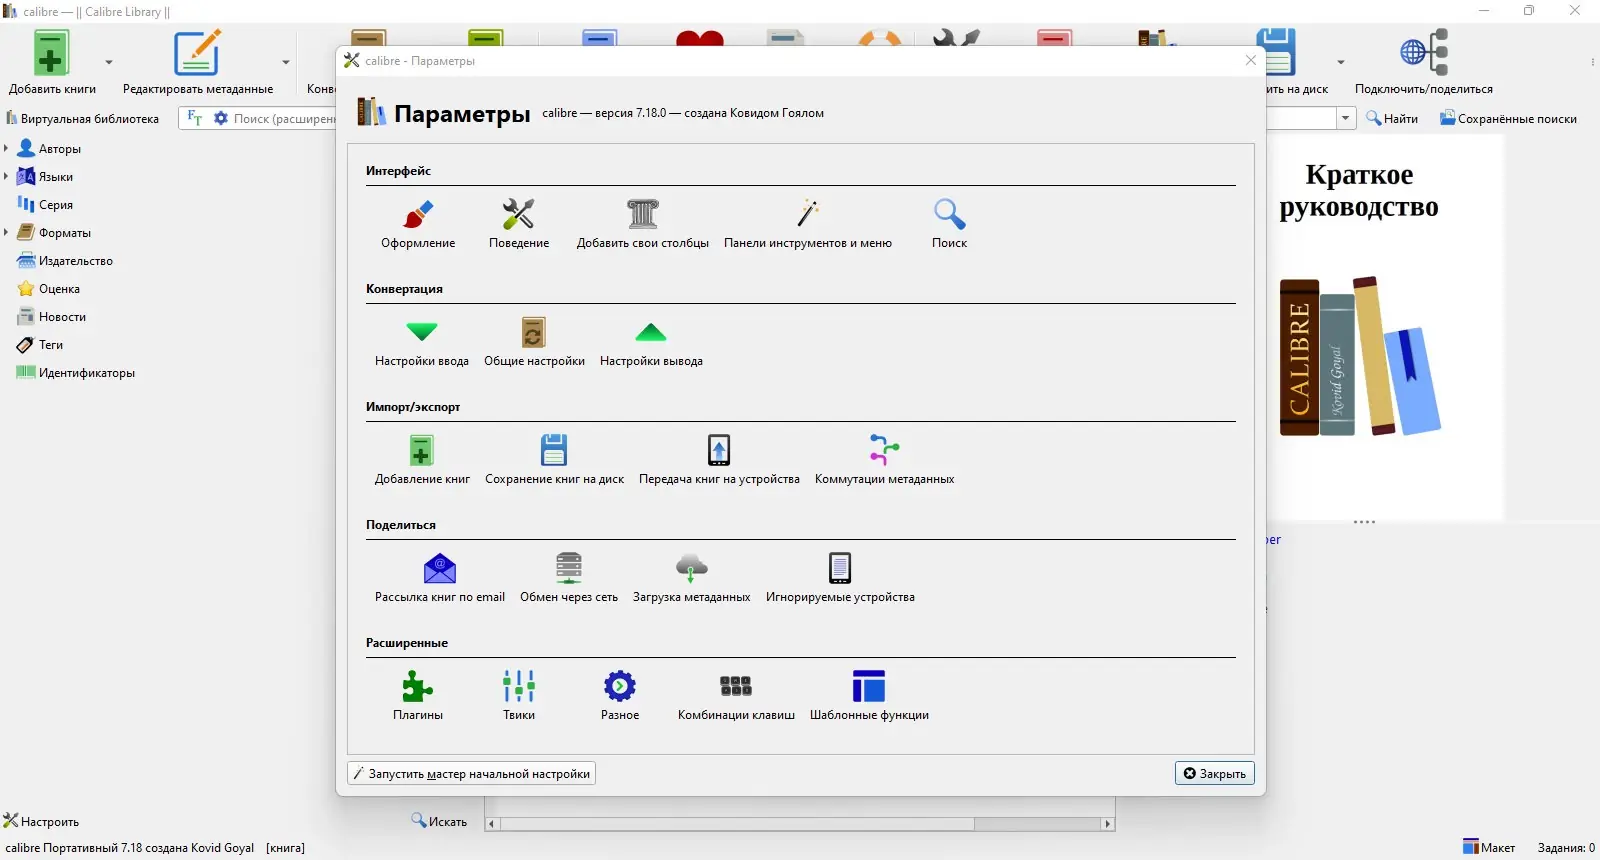Open Твики settings
1600x860 pixels.
click(x=519, y=696)
